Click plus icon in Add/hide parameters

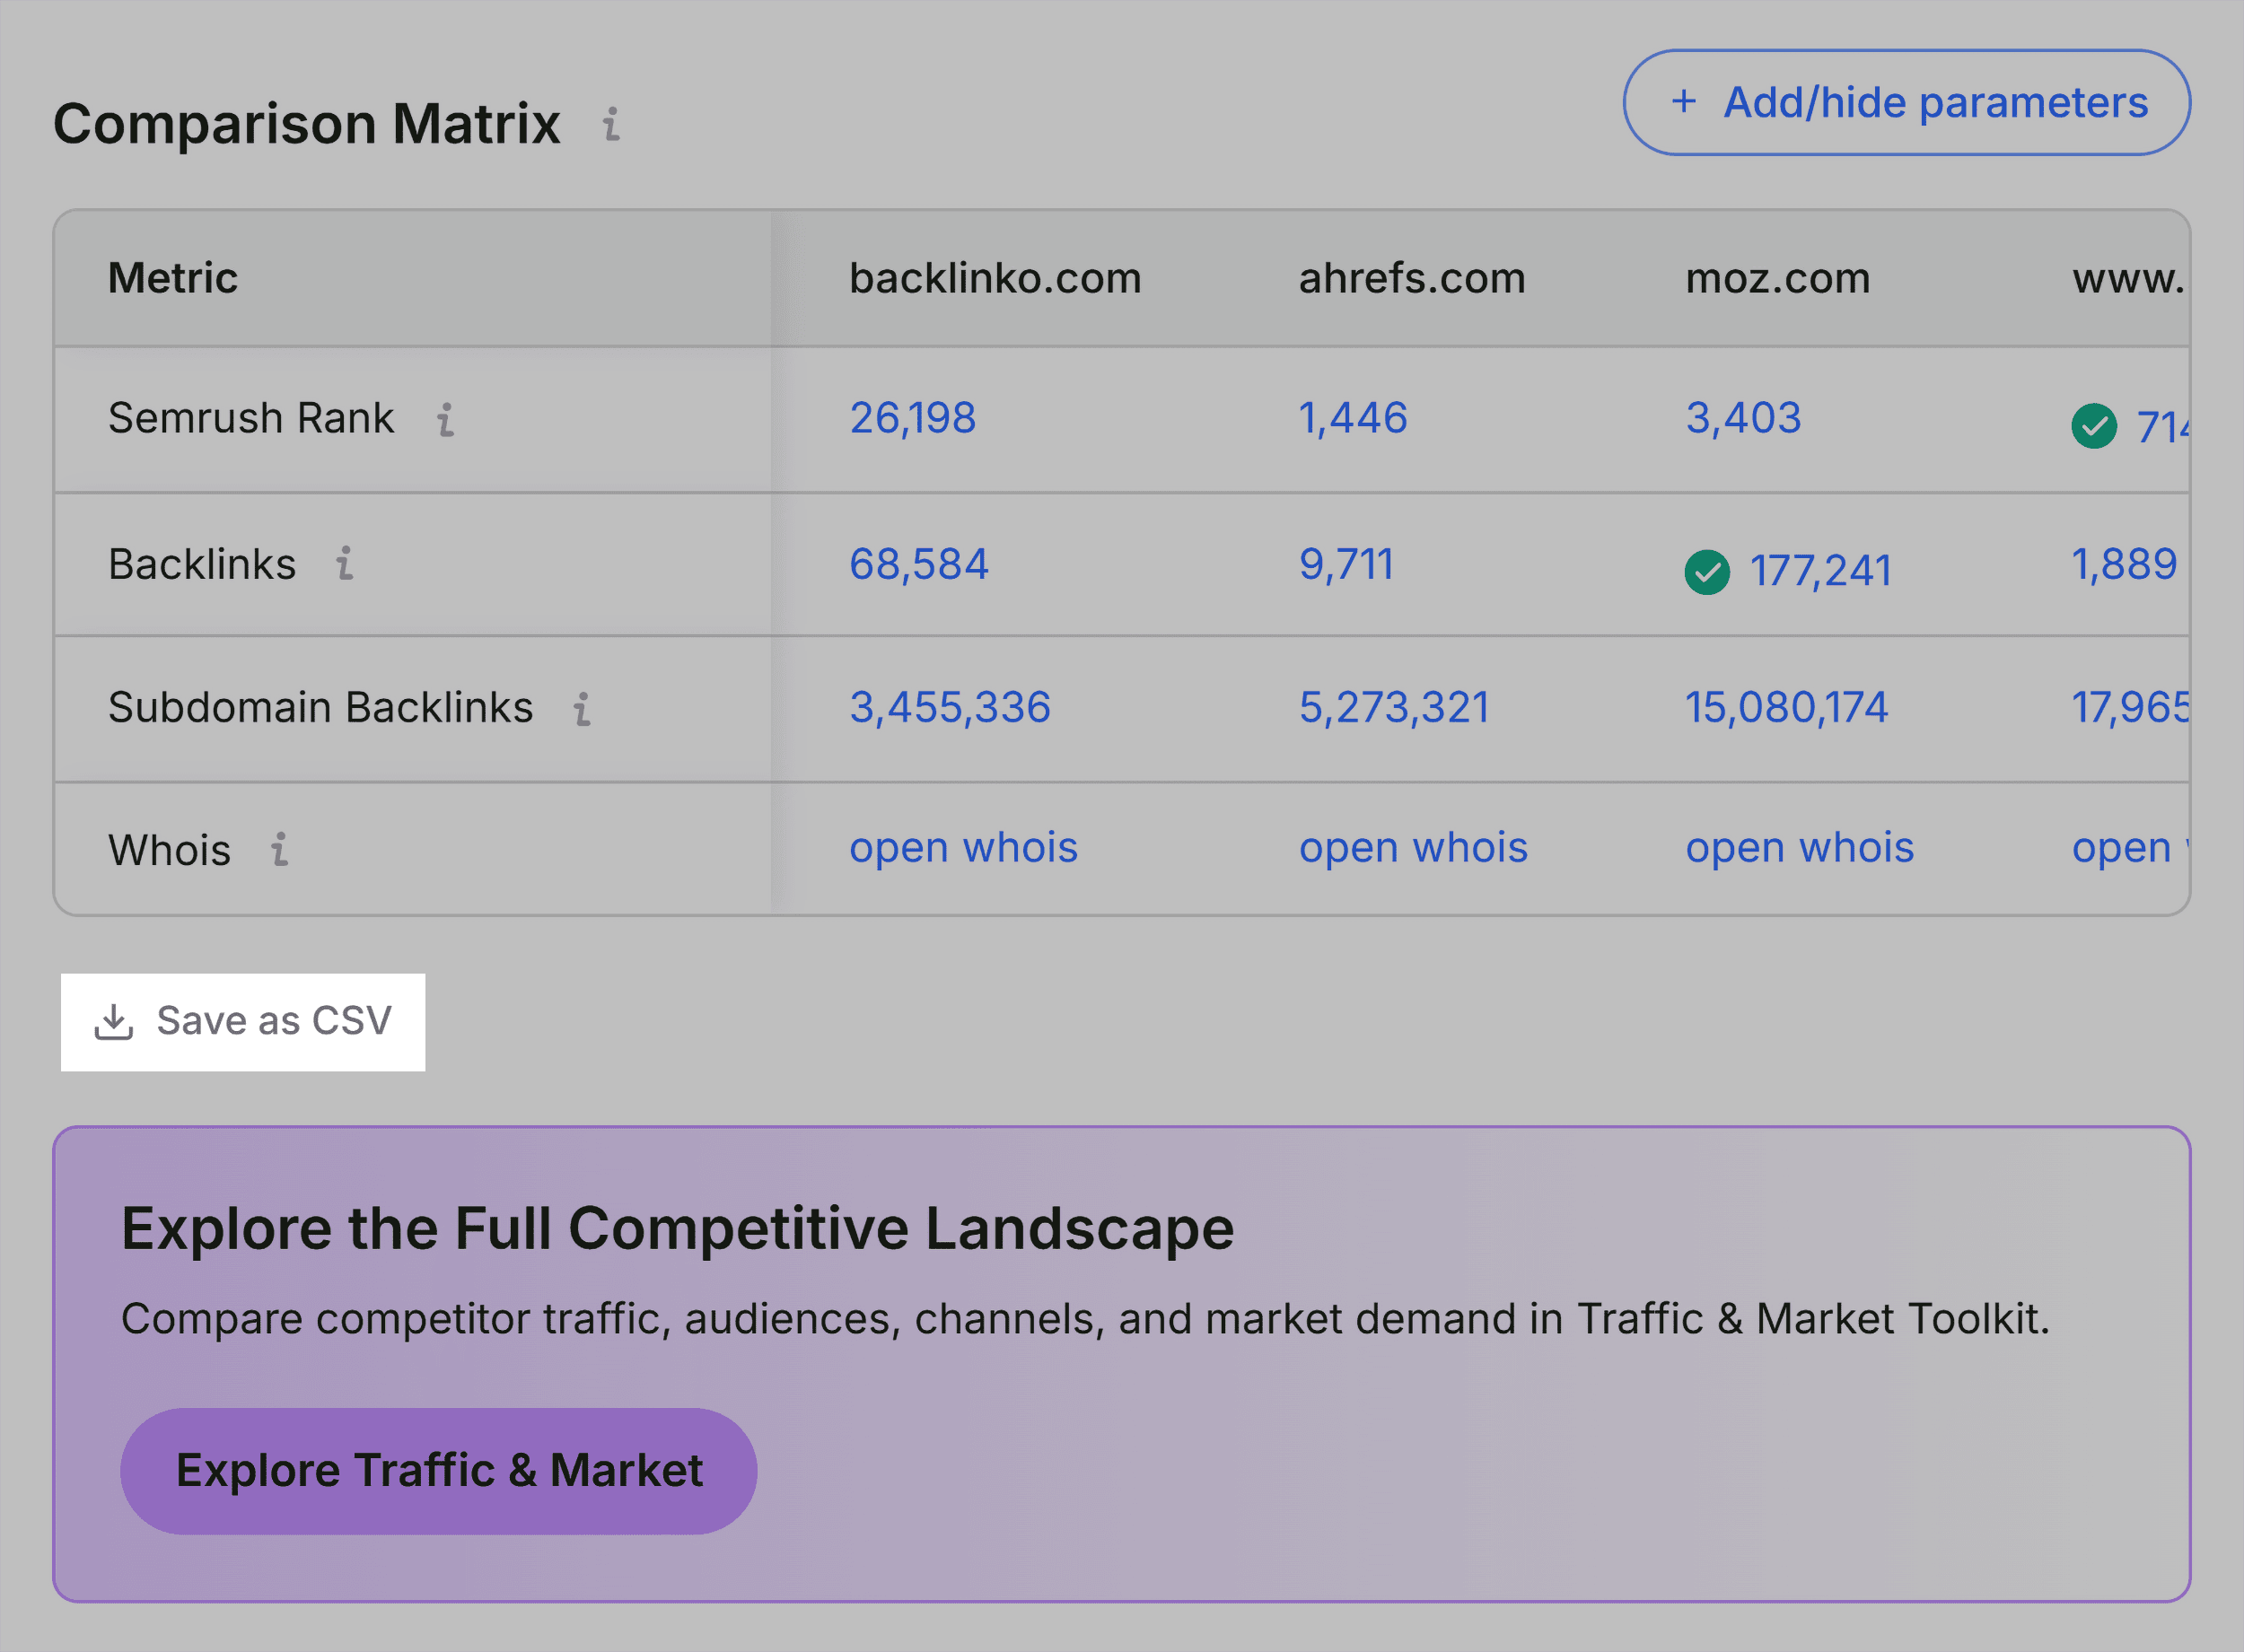pyautogui.click(x=1684, y=102)
